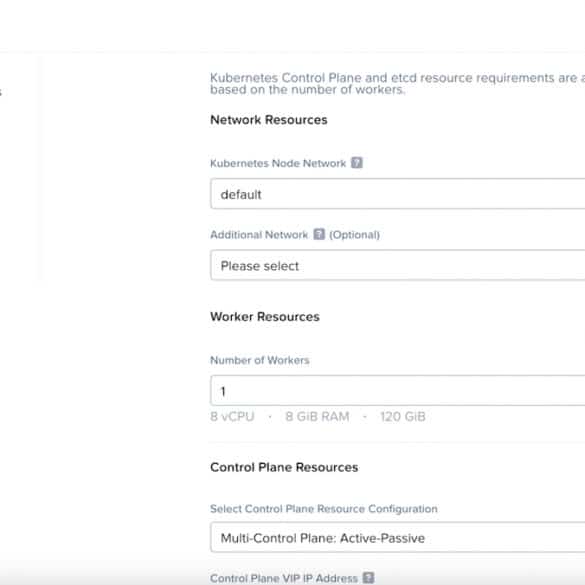The width and height of the screenshot is (585, 585).
Task: Click the 8 vCPU worker spec text
Action: pyautogui.click(x=232, y=416)
